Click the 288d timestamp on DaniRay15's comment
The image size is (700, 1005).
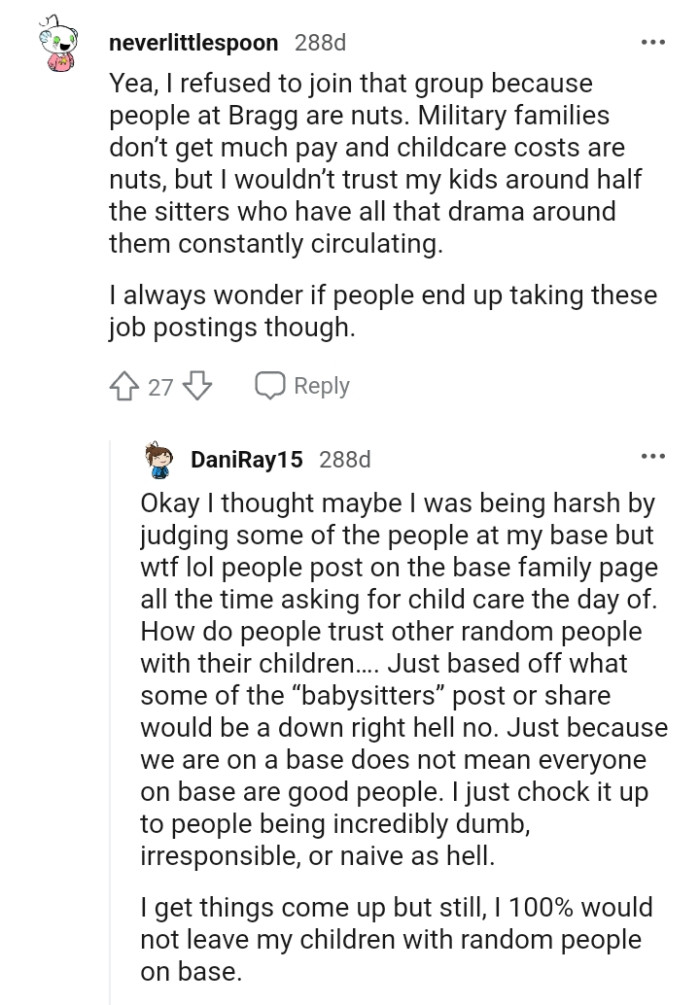[x=348, y=460]
